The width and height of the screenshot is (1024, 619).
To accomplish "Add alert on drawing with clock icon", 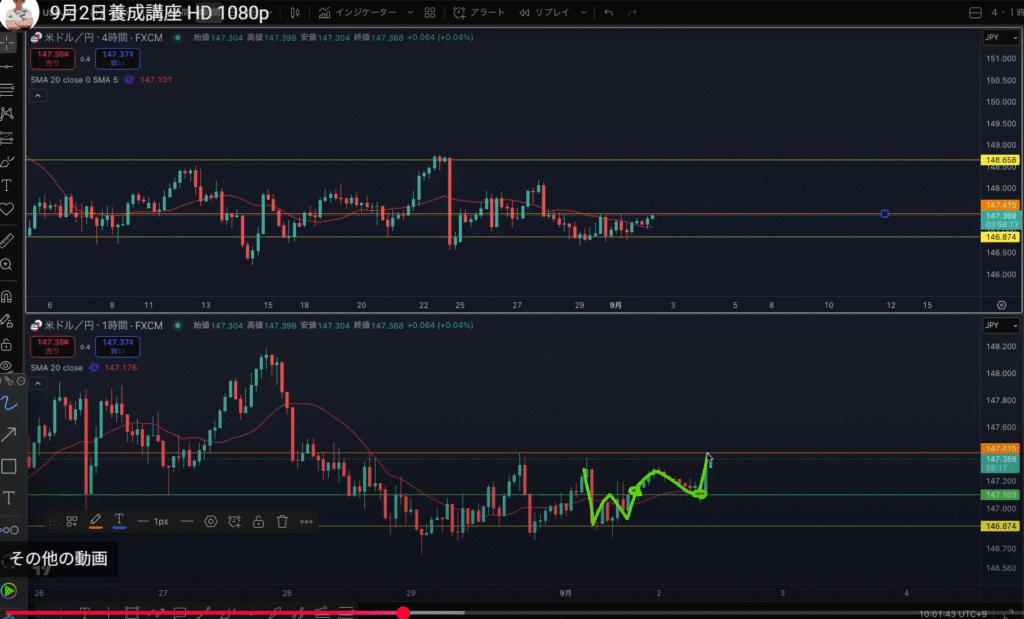I will point(234,521).
